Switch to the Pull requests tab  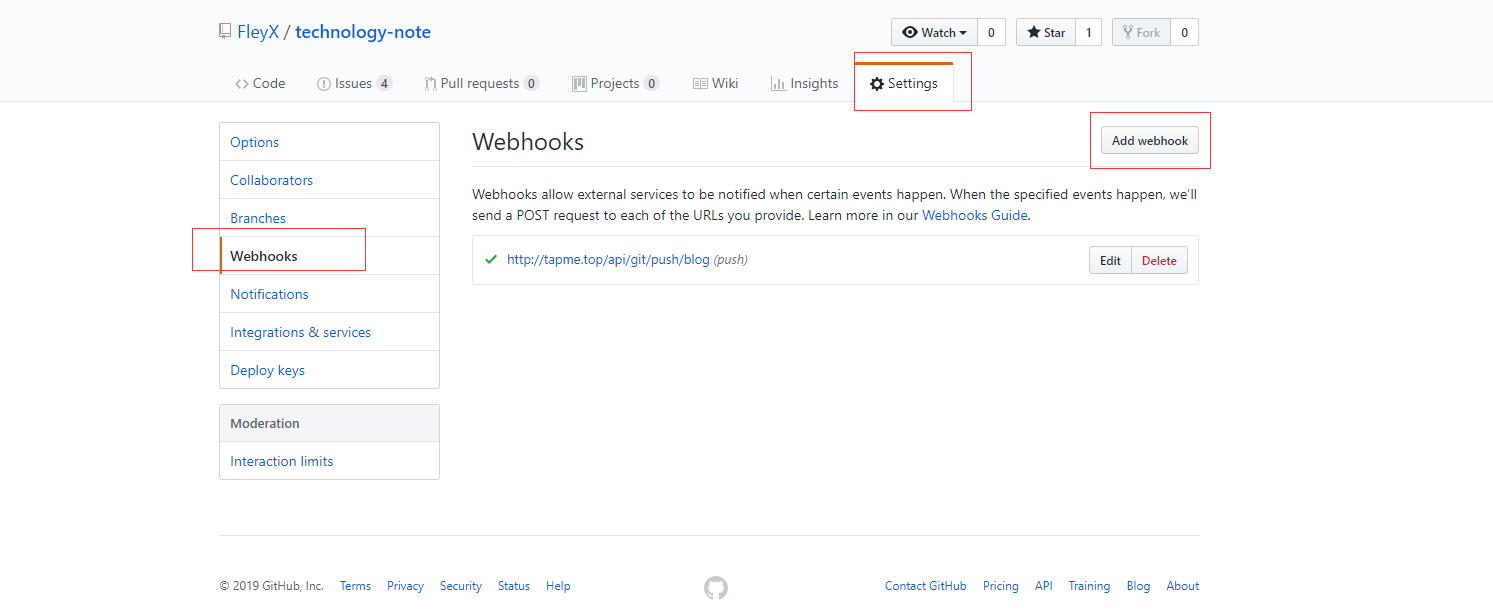coord(481,84)
